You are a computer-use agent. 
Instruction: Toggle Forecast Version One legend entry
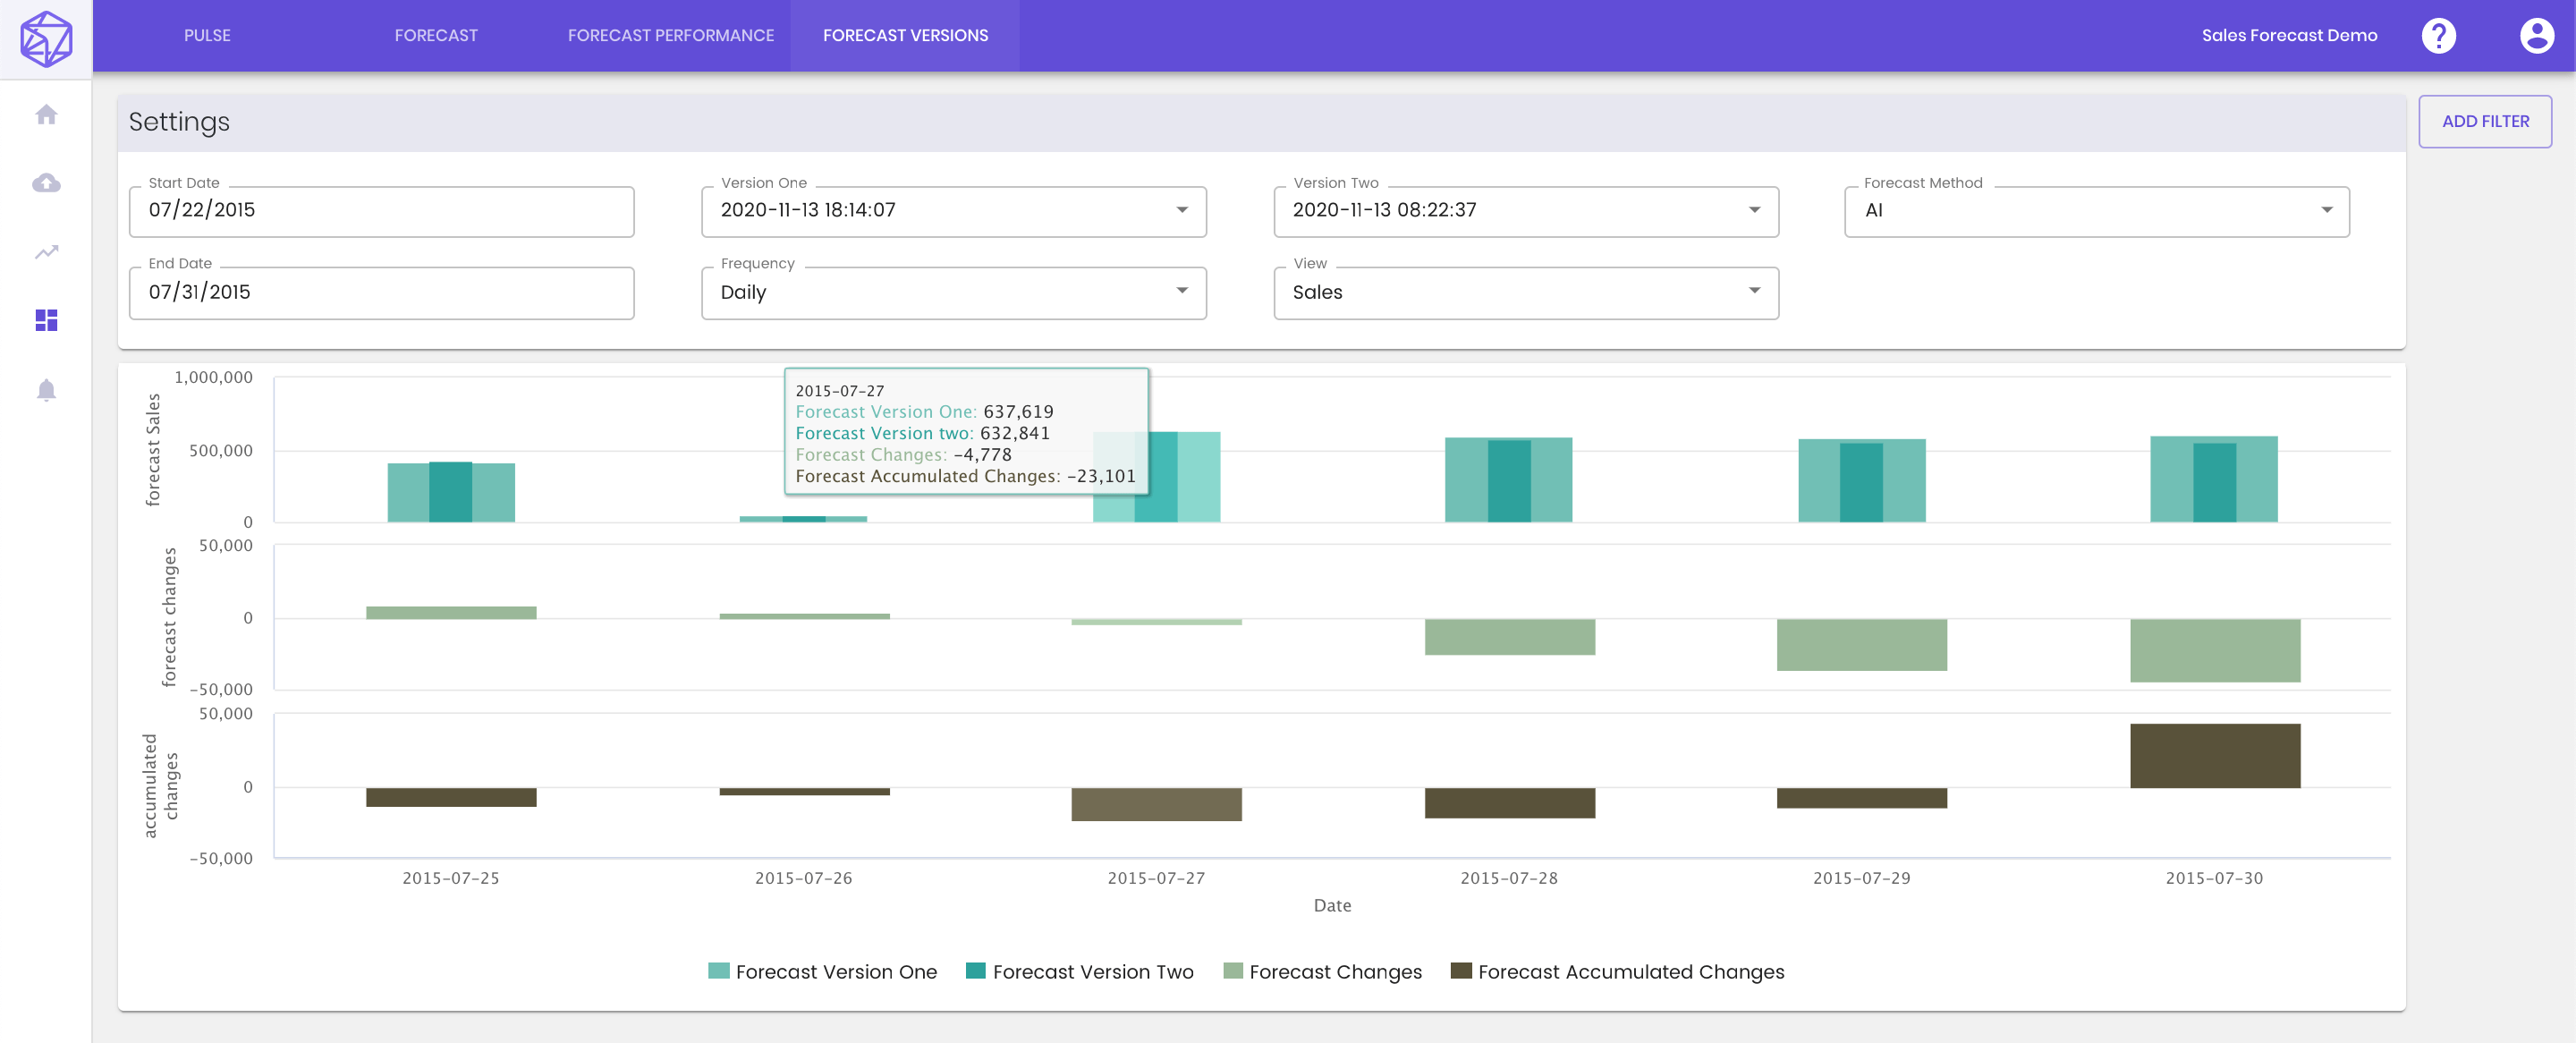[x=822, y=971]
